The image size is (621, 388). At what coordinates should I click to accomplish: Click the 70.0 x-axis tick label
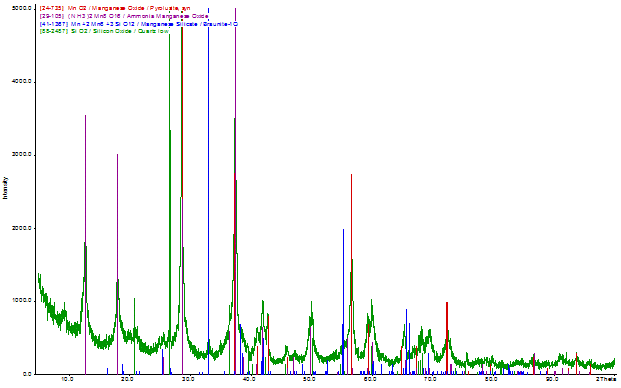click(430, 380)
